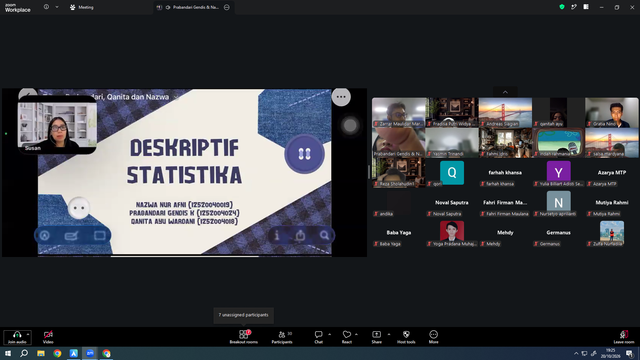Select Fahmi Idris video tile
Screen dimensions: 640x360
(x=505, y=142)
